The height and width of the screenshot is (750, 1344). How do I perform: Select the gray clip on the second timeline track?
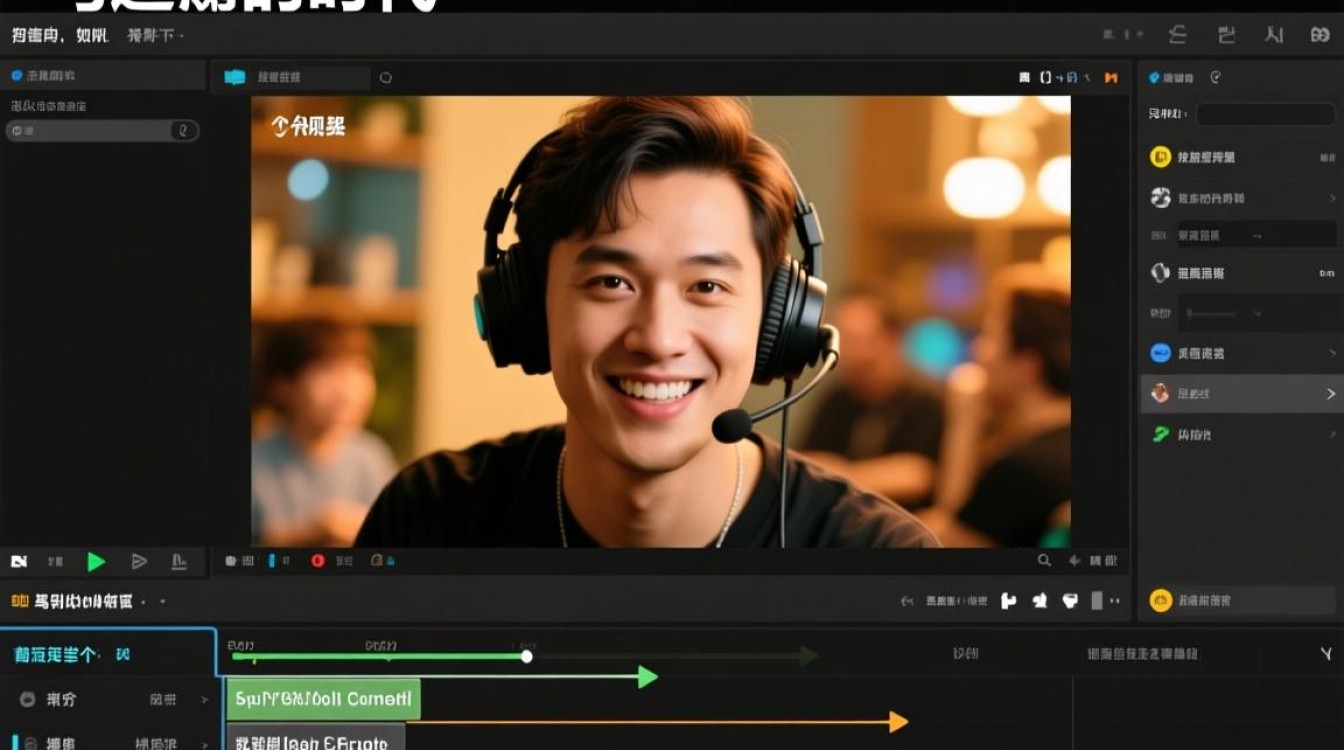[x=316, y=738]
